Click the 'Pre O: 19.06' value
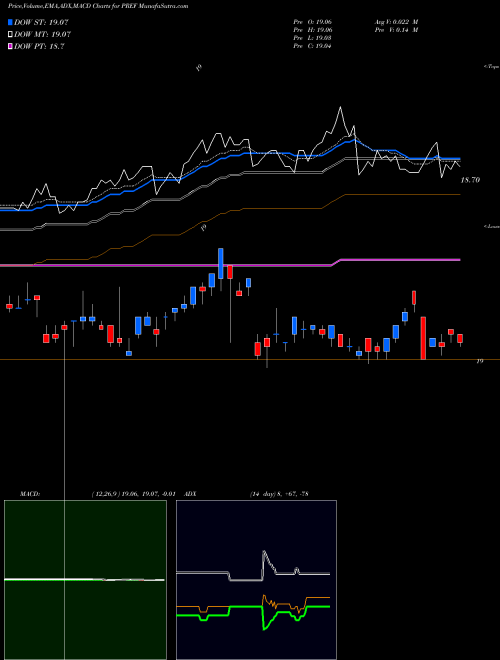 coord(312,22)
